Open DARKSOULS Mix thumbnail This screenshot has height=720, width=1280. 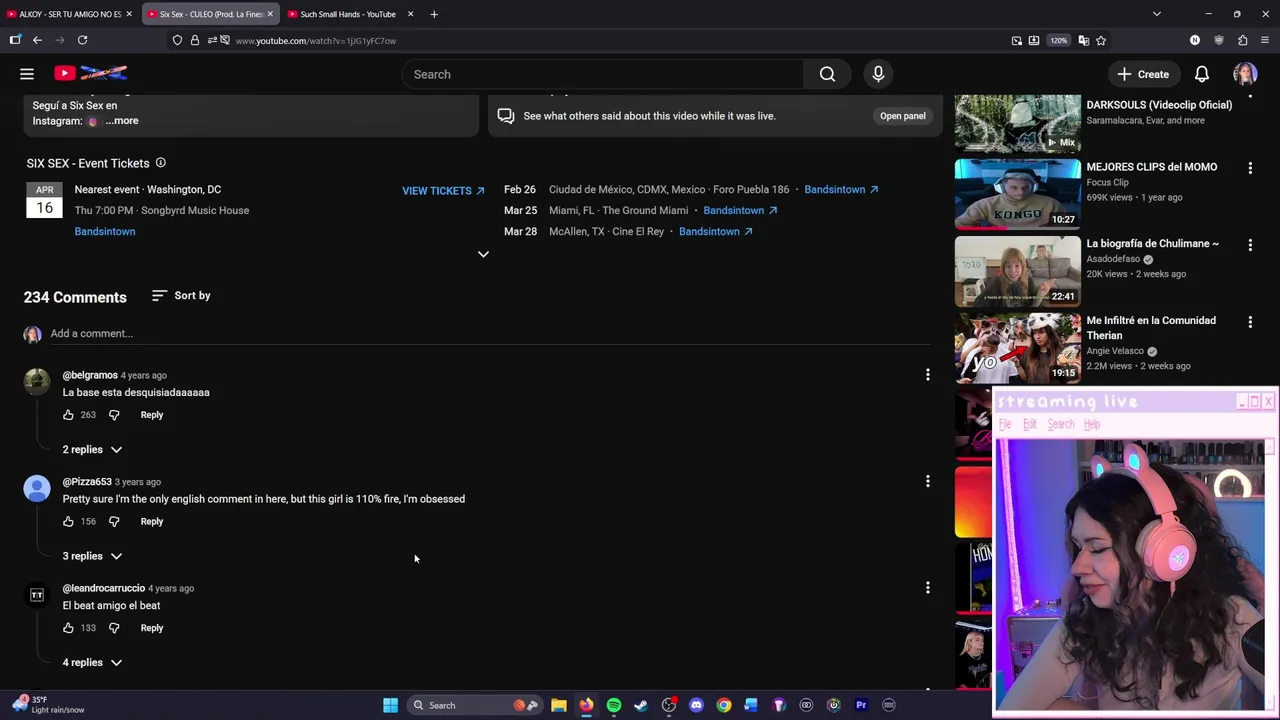pos(1017,123)
